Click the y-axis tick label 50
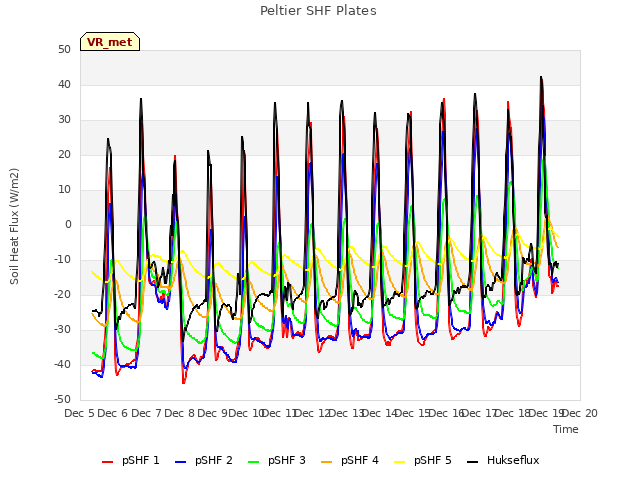The width and height of the screenshot is (640, 480). click(64, 49)
